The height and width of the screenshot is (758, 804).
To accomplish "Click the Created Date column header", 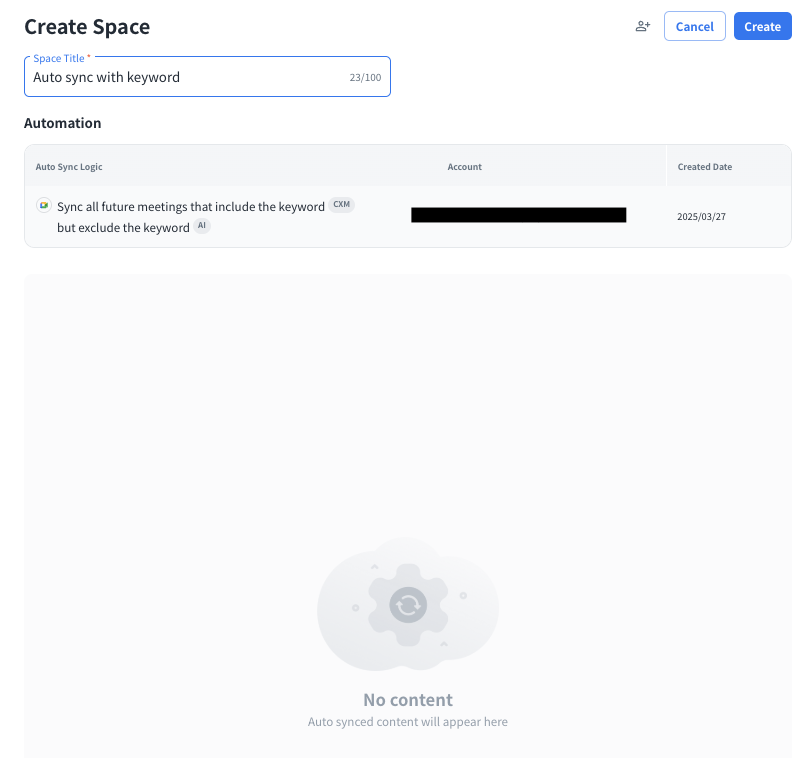I will click(x=704, y=167).
